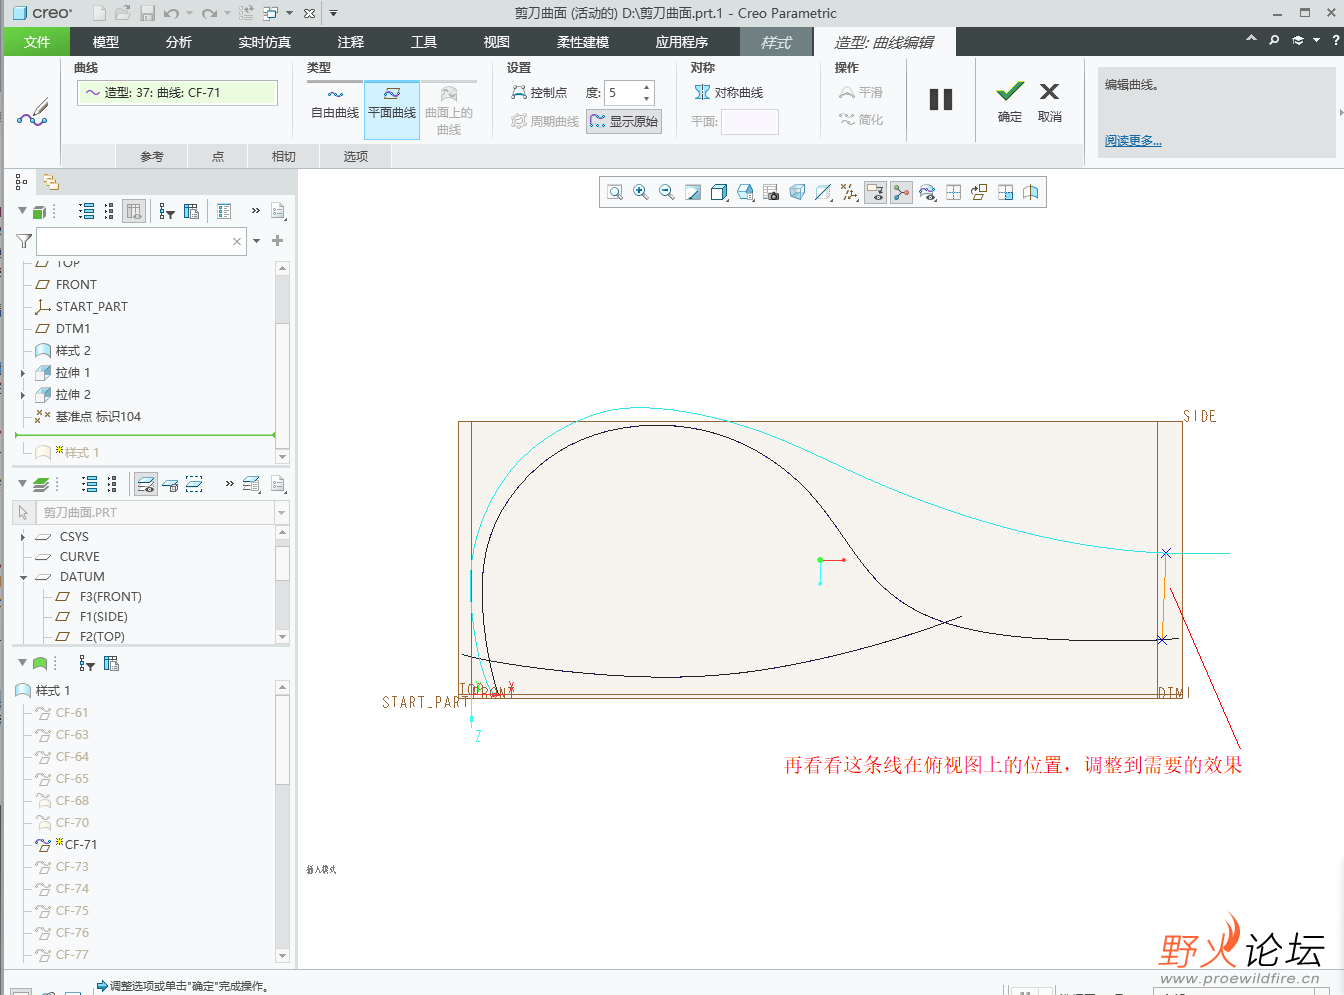Screen dimensions: 1344x995
Task: Click the pause button
Action: (941, 99)
